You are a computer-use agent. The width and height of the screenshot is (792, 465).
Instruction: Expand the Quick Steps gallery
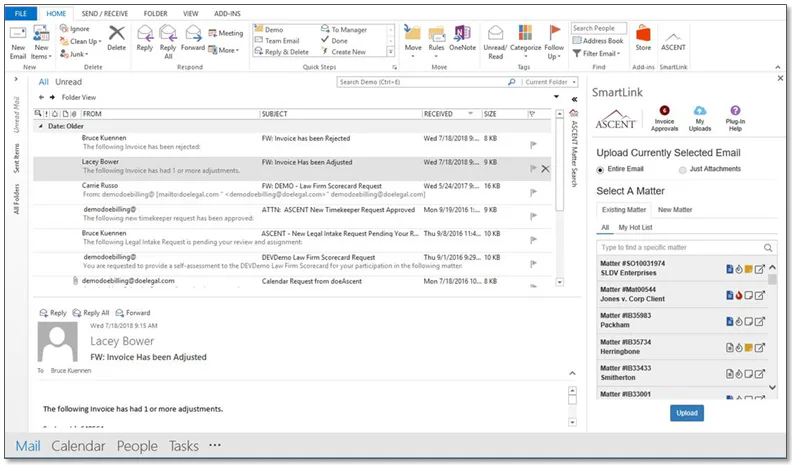[390, 51]
